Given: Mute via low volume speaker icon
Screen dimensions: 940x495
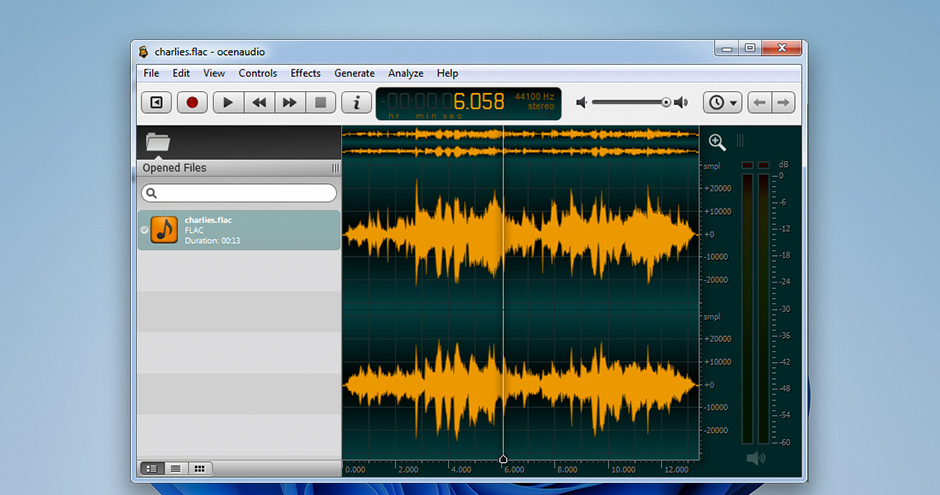Looking at the screenshot, I should tap(581, 102).
